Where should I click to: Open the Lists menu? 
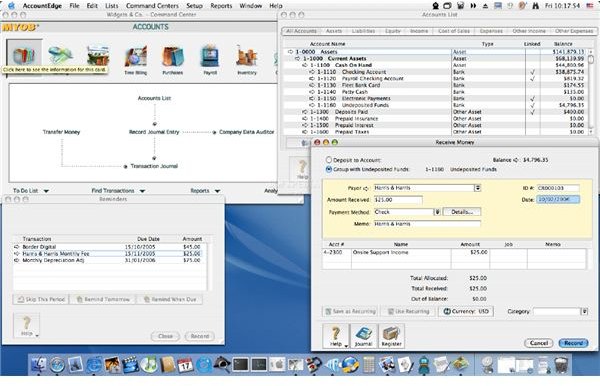[x=111, y=6]
